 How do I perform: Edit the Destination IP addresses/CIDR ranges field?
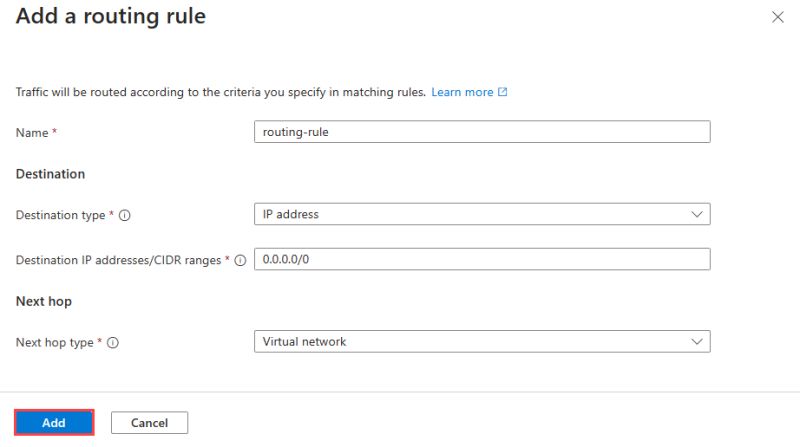[x=482, y=259]
